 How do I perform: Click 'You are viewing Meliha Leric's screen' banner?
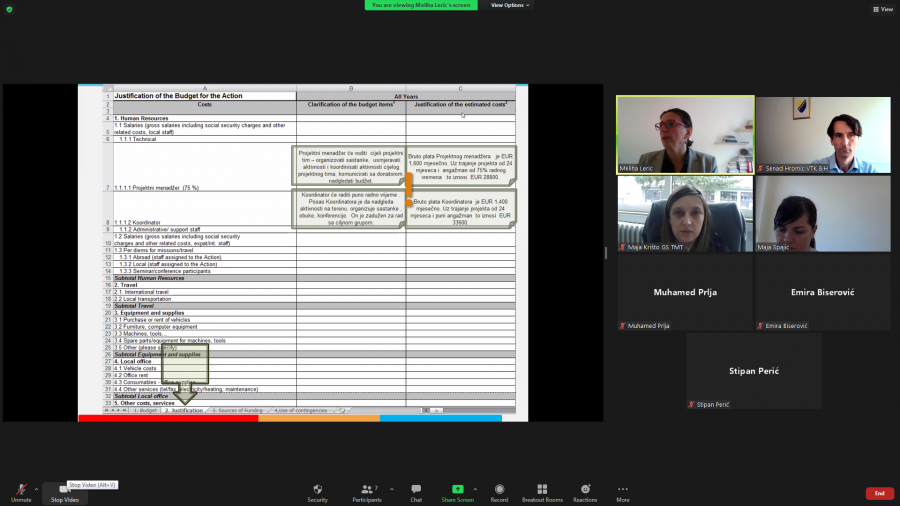click(421, 5)
